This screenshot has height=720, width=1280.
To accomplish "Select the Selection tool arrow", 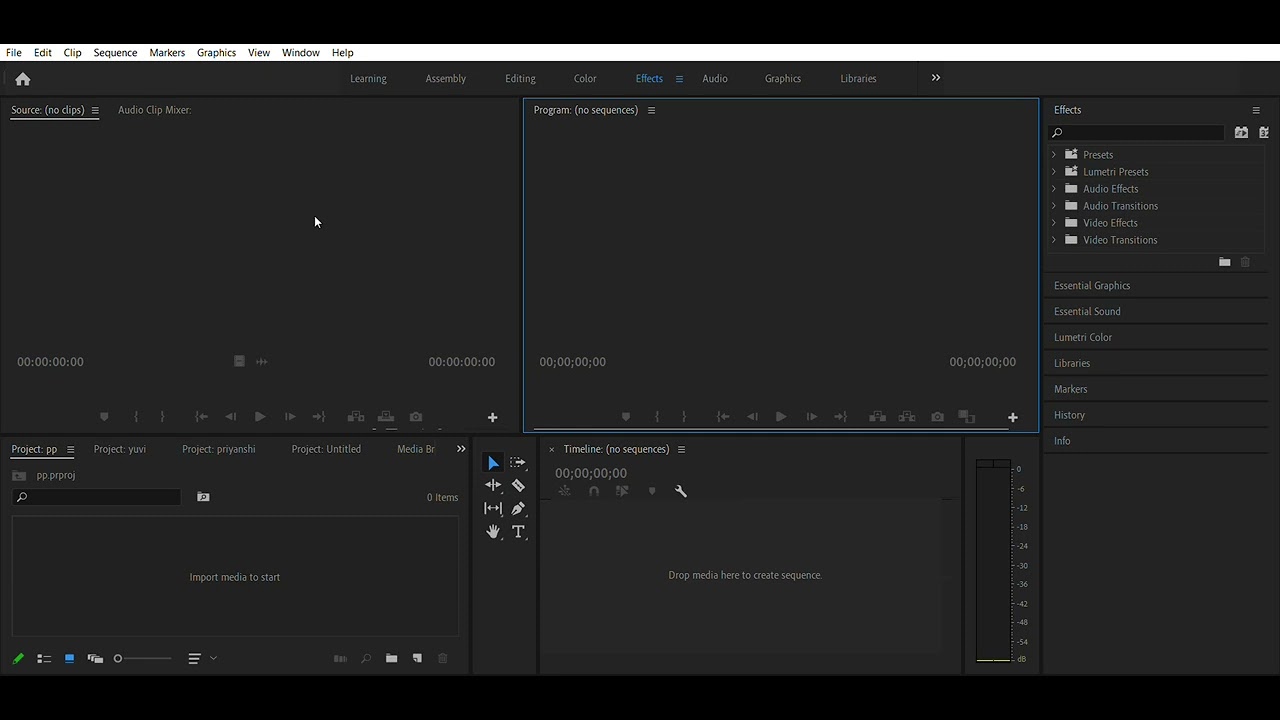I will 493,463.
